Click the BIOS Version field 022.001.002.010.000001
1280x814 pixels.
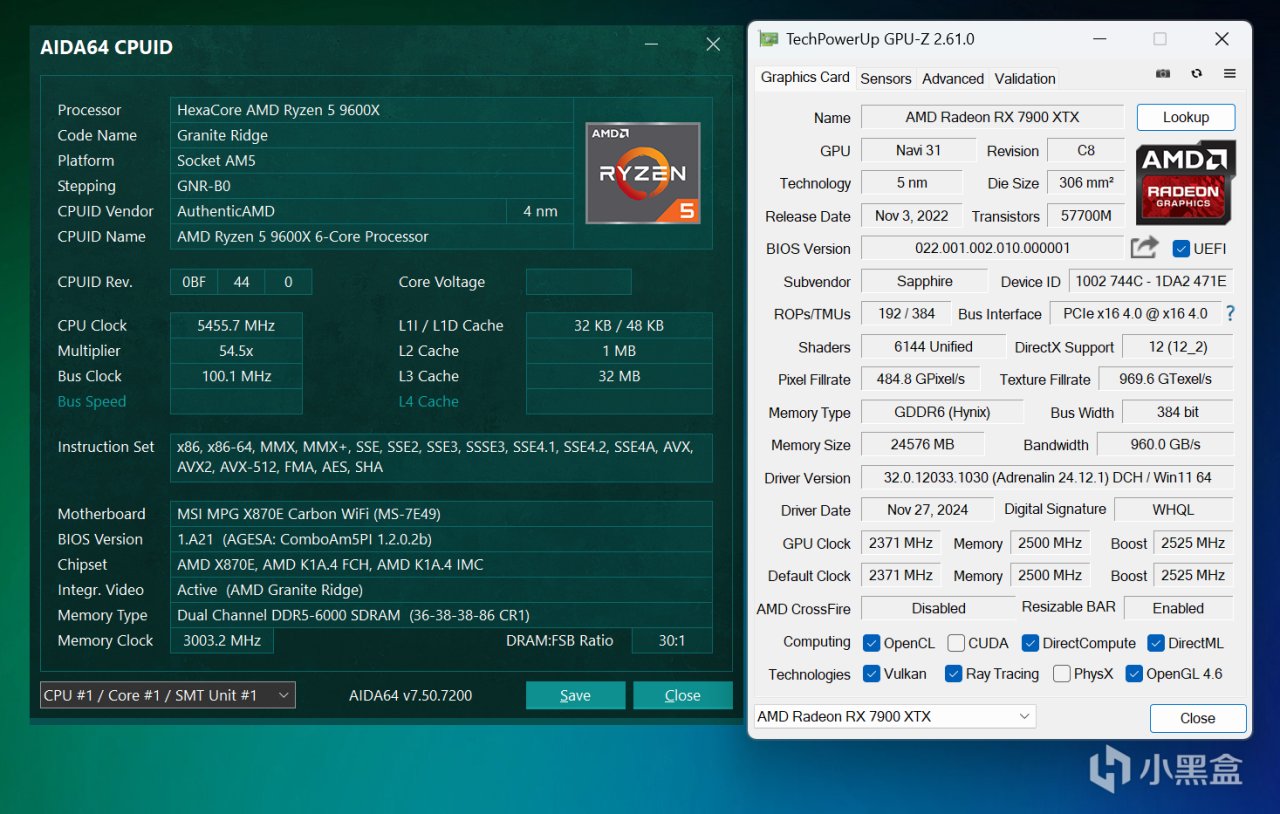click(x=992, y=248)
